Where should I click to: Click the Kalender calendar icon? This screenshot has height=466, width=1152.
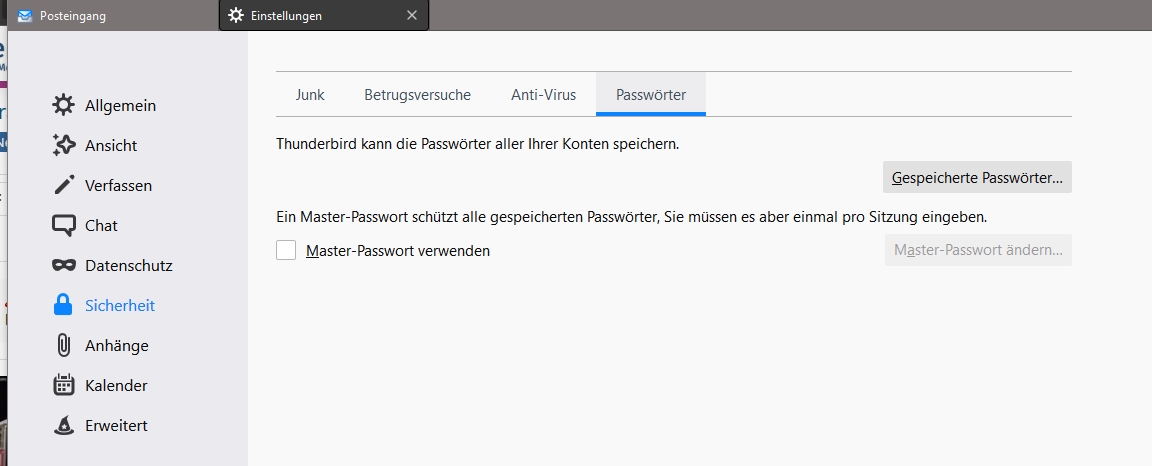64,385
